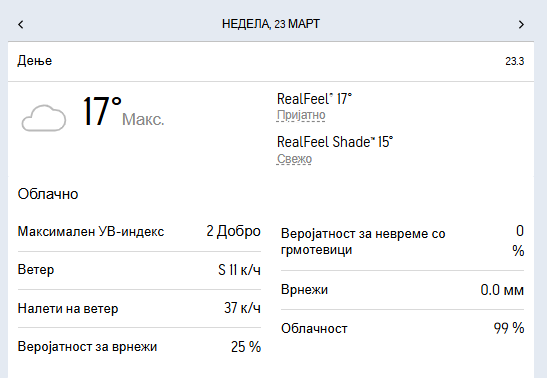Click the RealFeel 17° value
Viewport: 547px width, 378px height.
pos(314,99)
